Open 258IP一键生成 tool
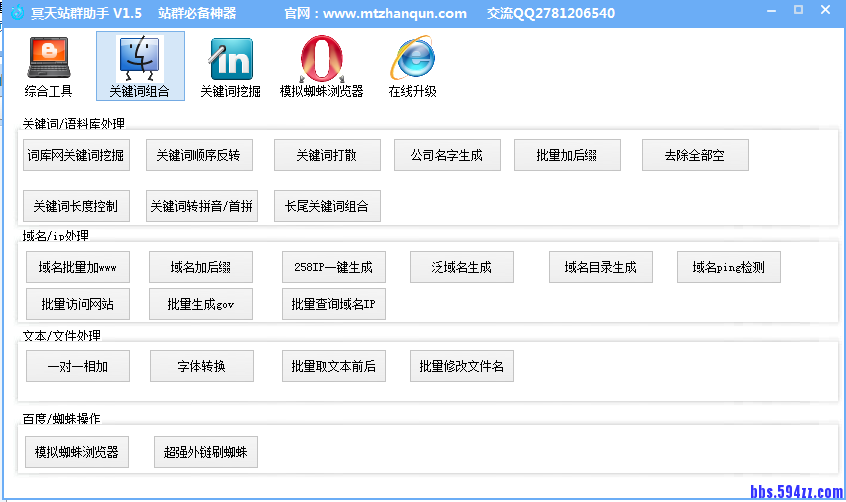Viewport: 846px width, 502px height. [x=333, y=267]
